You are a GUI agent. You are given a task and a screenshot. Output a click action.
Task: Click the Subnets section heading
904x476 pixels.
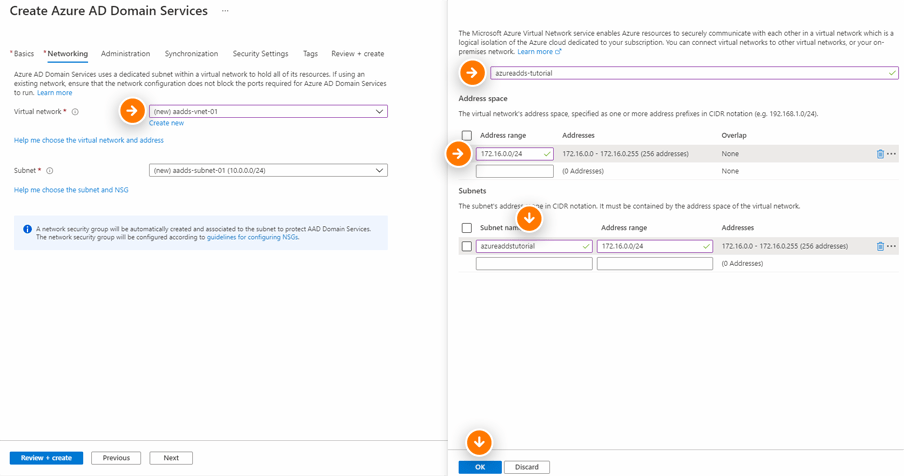pos(472,191)
